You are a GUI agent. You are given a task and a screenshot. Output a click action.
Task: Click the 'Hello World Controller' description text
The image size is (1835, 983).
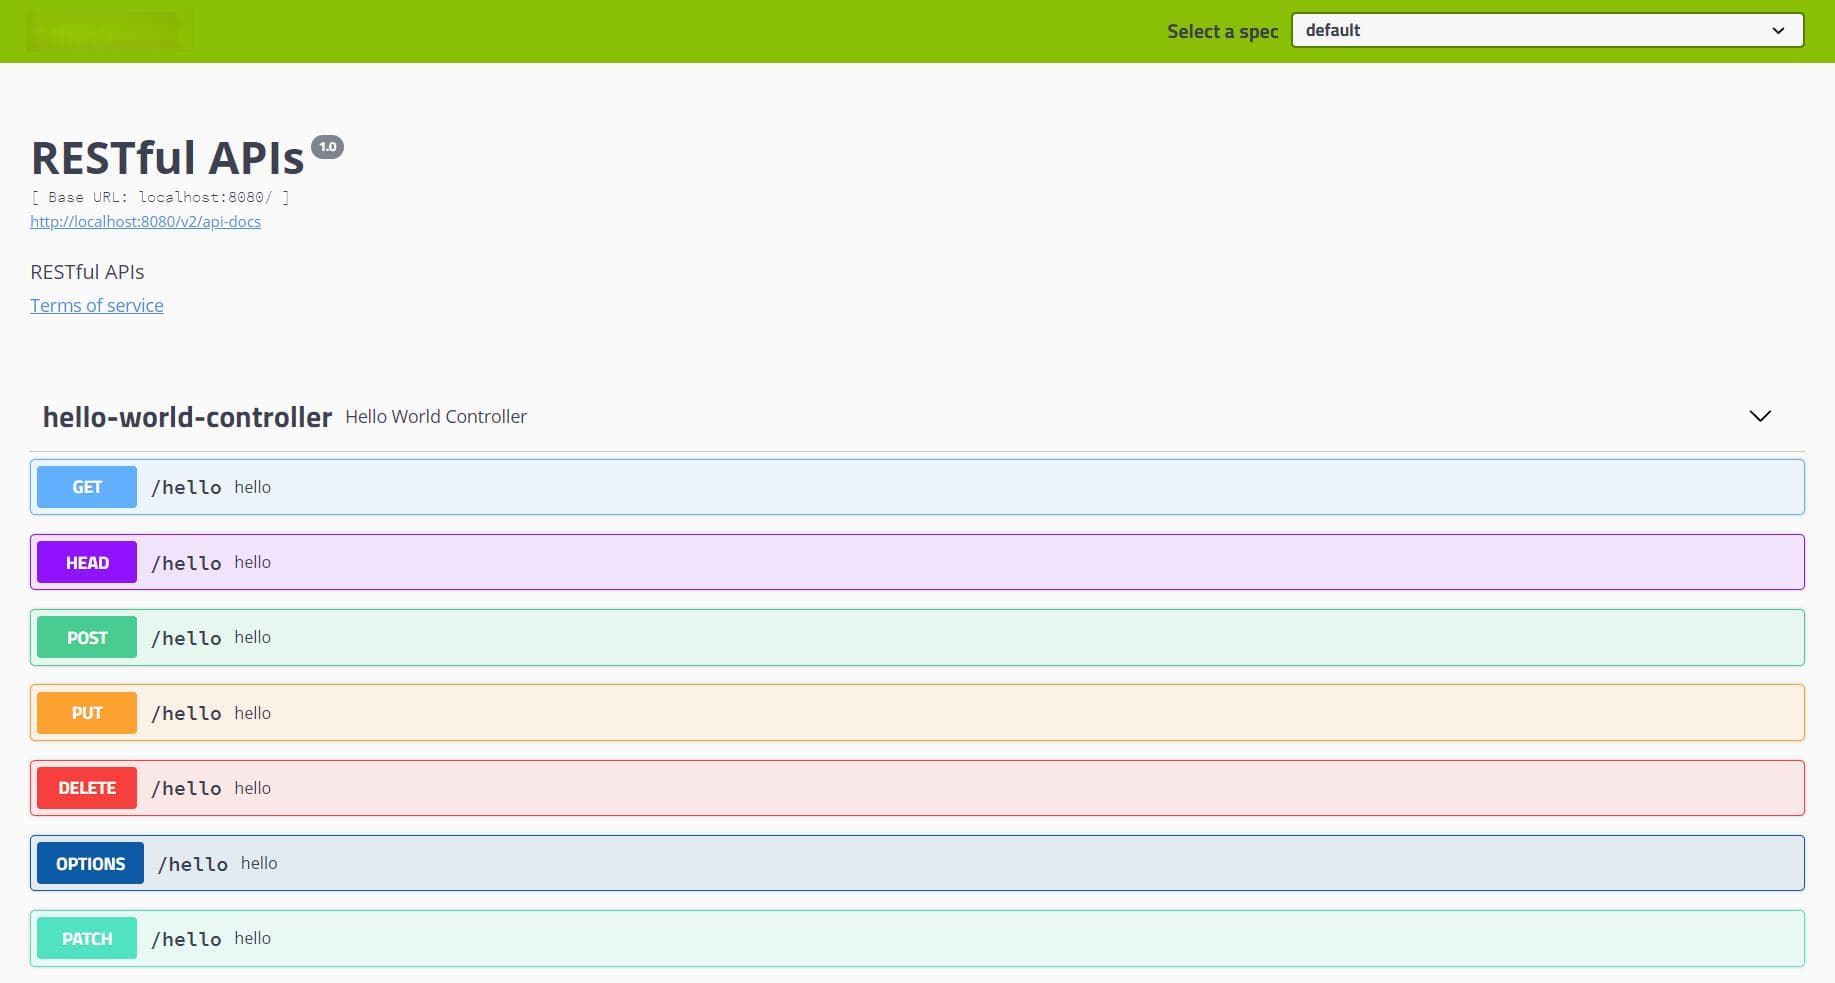pos(436,416)
